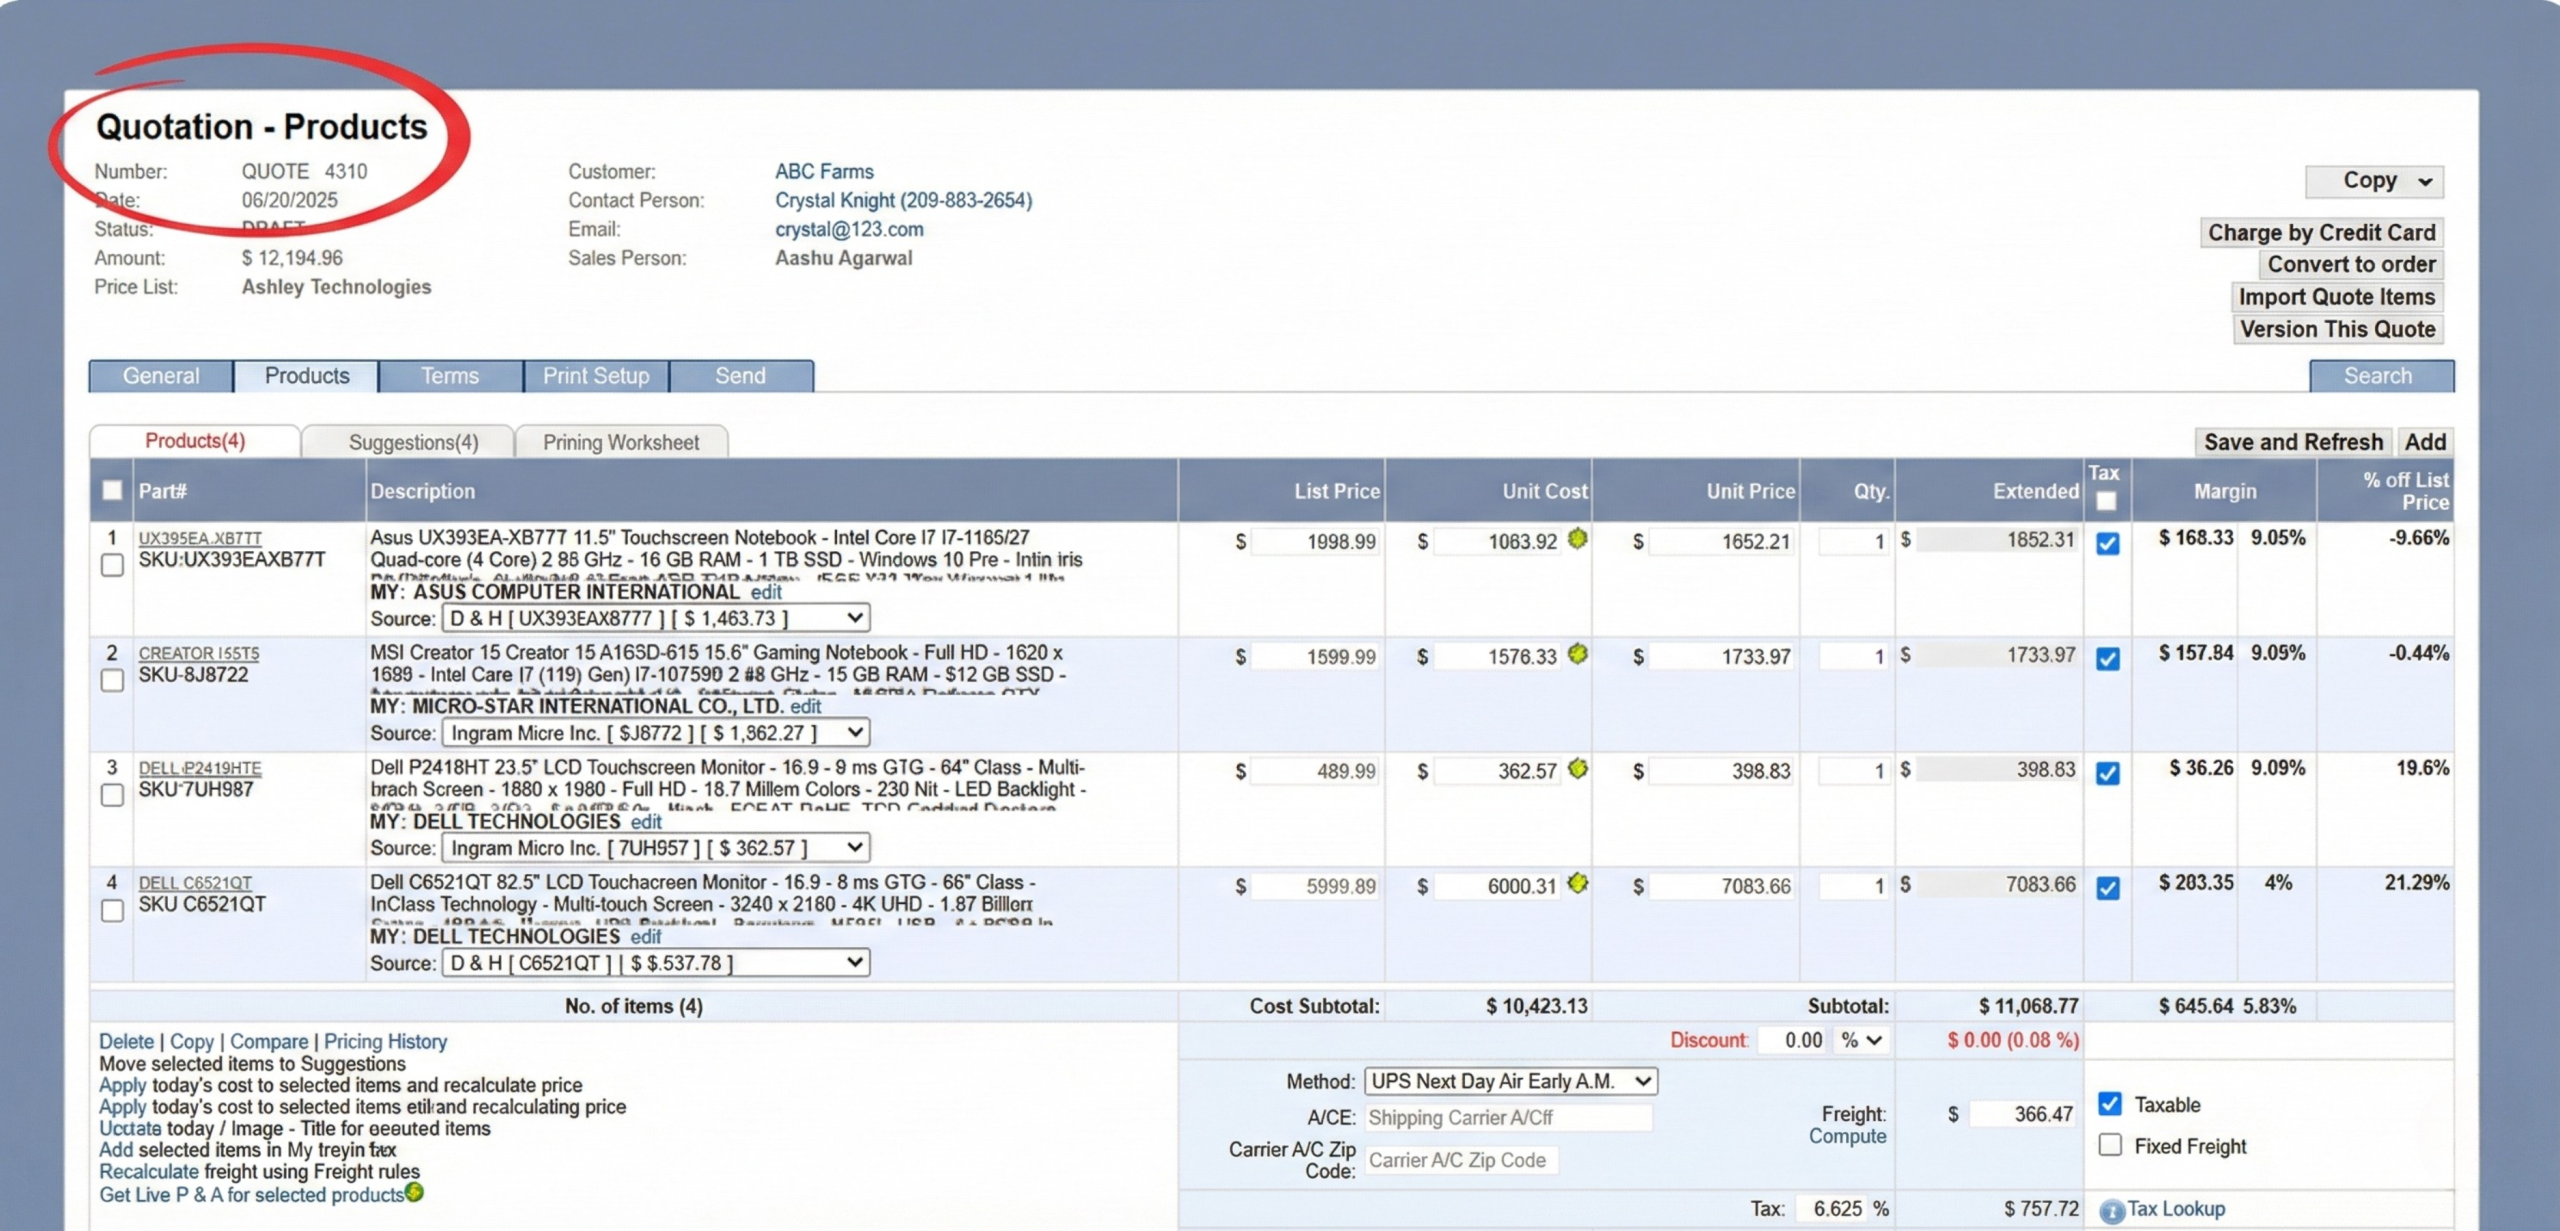Open the Suggestions(4) tab
This screenshot has height=1231, width=2560.
[412, 441]
